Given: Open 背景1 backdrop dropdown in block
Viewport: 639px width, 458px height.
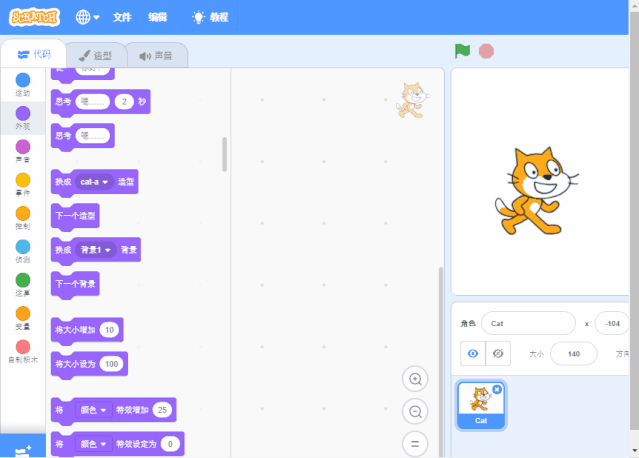Looking at the screenshot, I should tap(95, 250).
